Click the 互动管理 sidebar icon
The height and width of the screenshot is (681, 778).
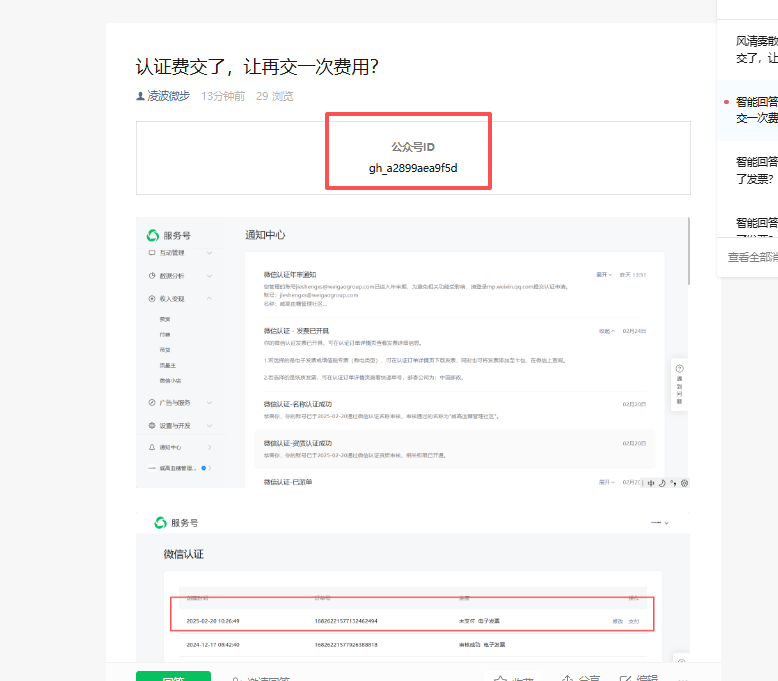click(152, 253)
